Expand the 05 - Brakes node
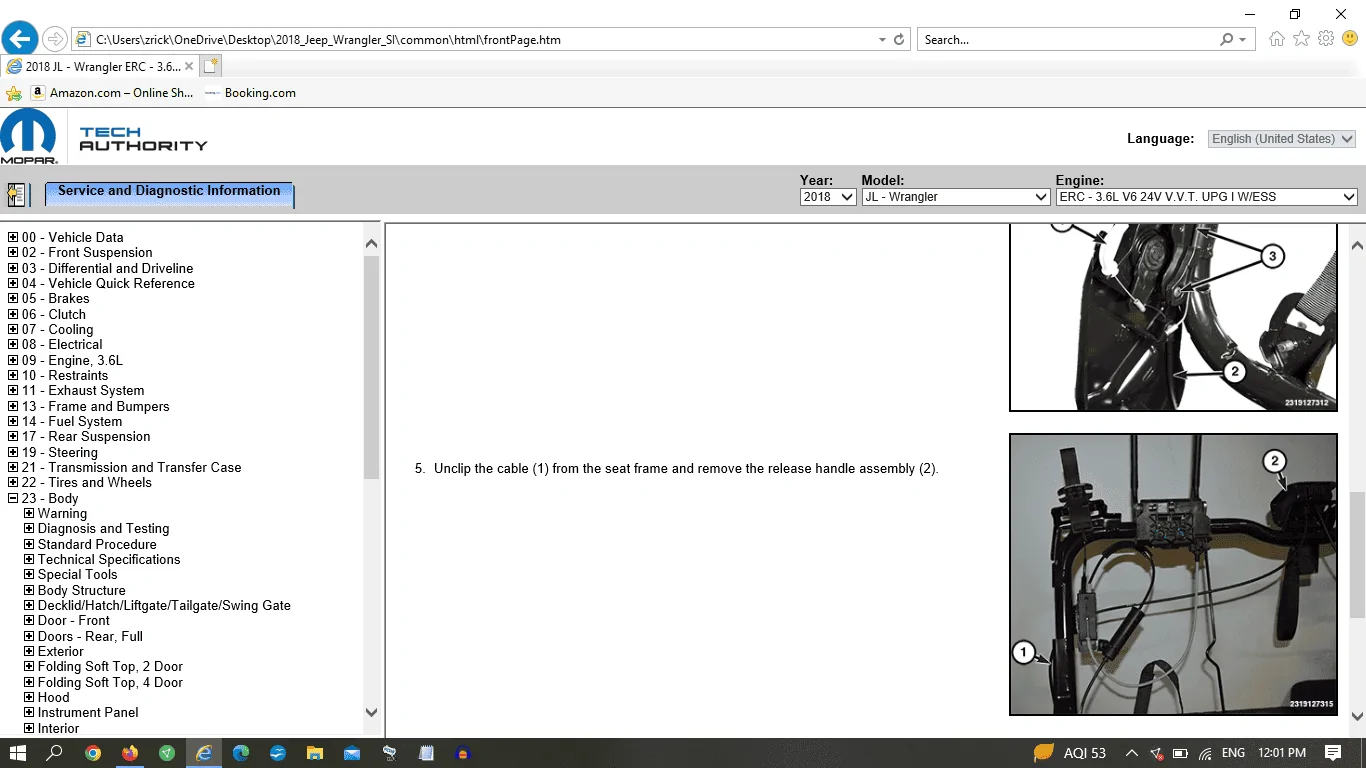 tap(13, 299)
